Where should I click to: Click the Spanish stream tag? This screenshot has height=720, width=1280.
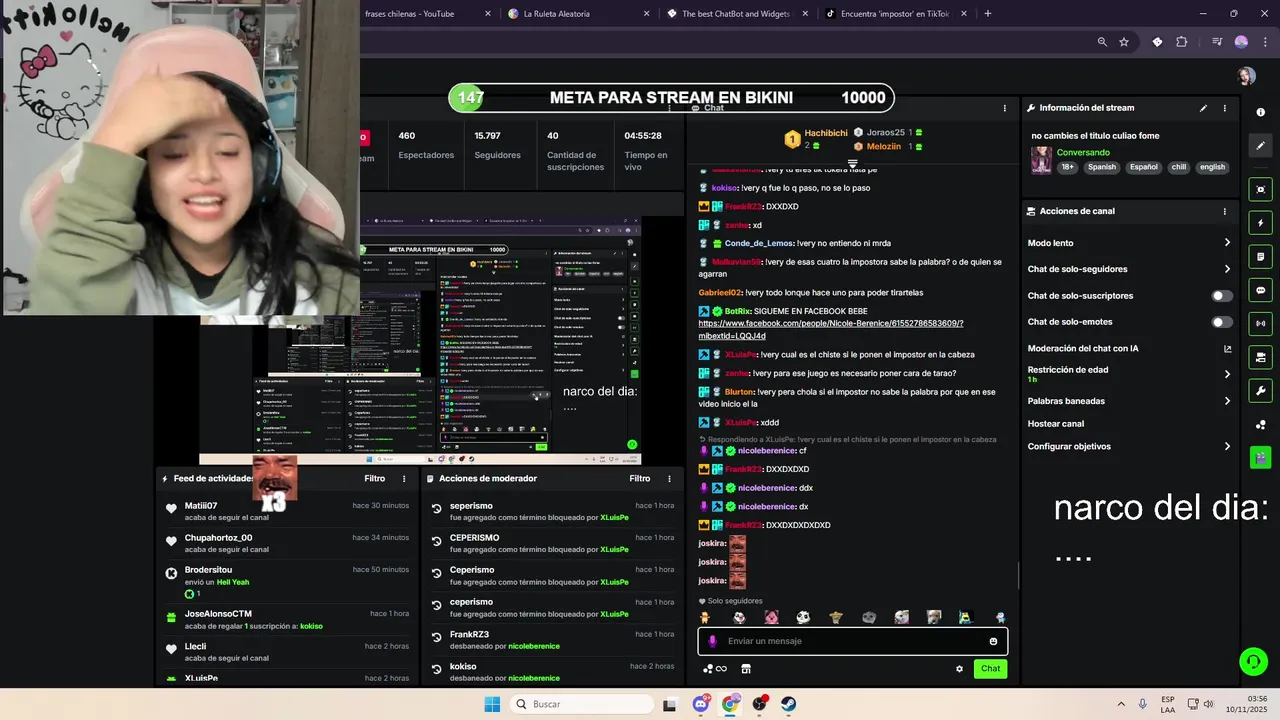(x=1102, y=168)
